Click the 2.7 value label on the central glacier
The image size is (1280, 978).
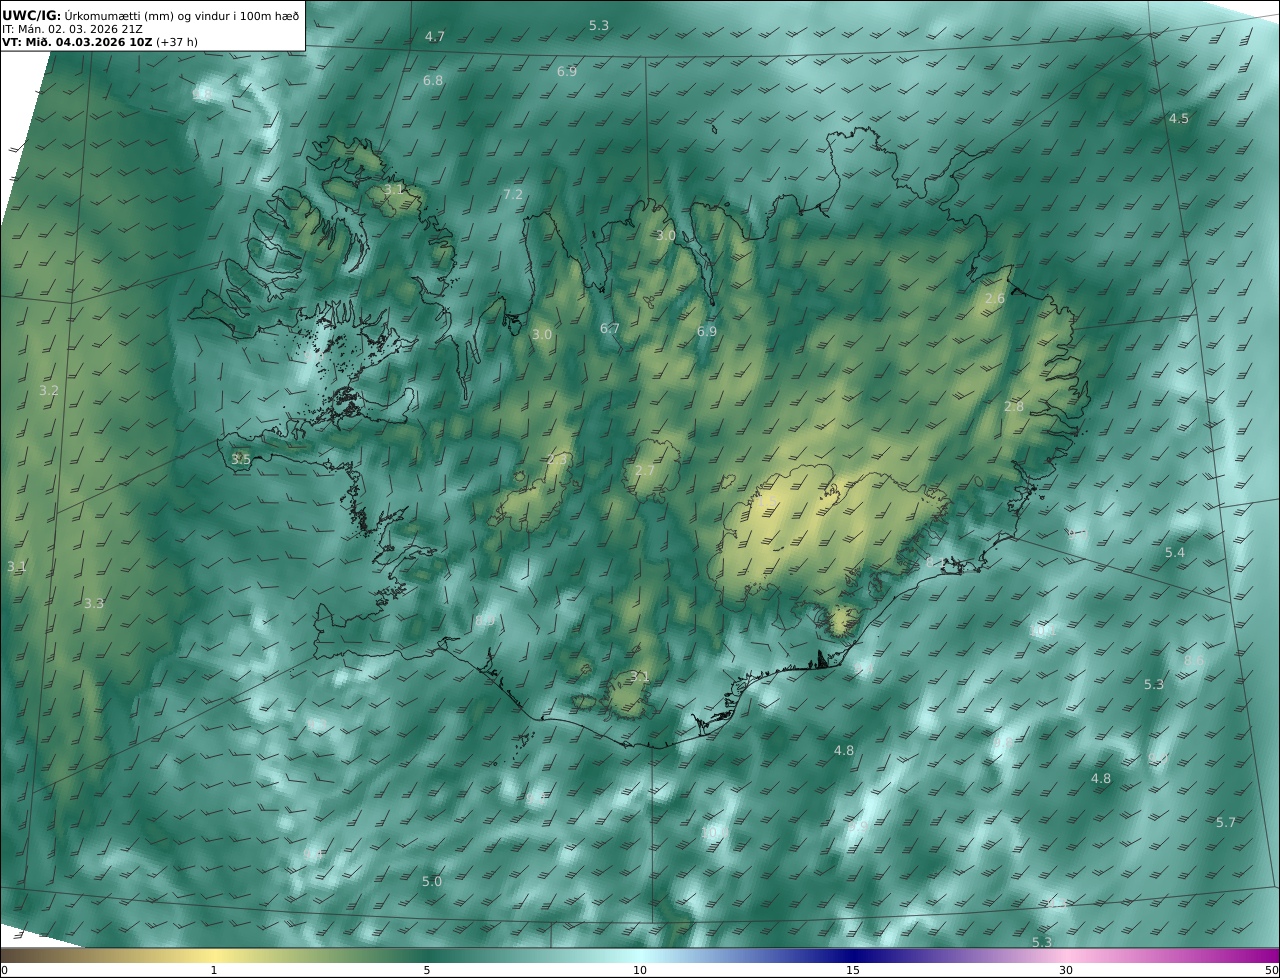tap(645, 471)
